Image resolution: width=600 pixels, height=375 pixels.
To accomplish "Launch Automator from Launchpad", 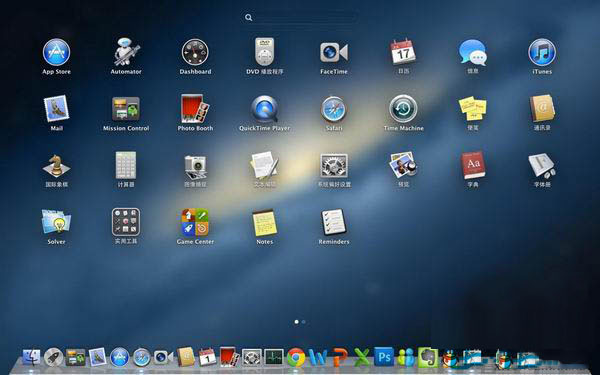I will [126, 52].
